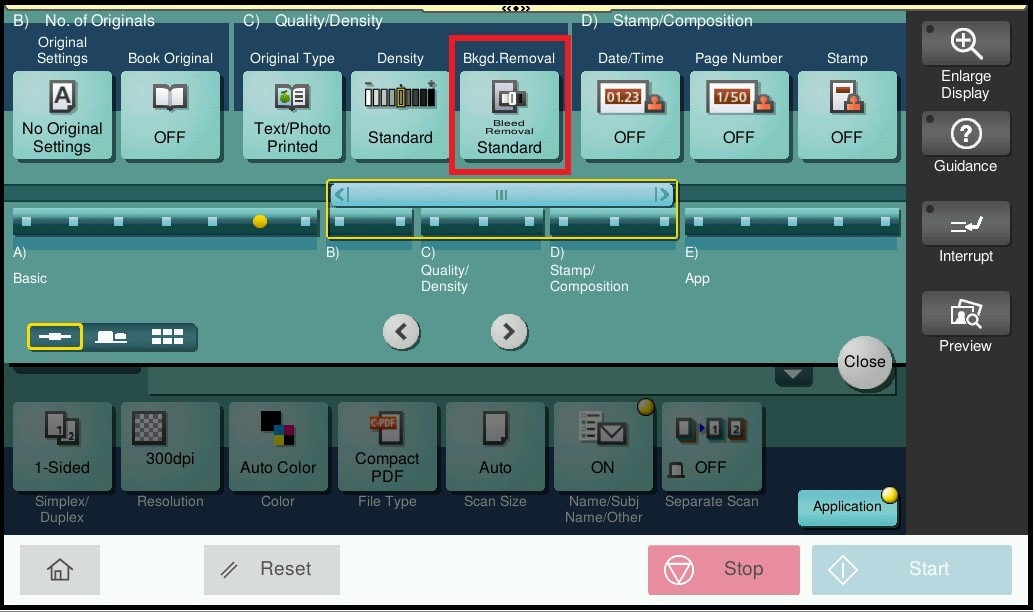The image size is (1033, 613).
Task: Expand the down arrow dropdown
Action: click(x=794, y=375)
